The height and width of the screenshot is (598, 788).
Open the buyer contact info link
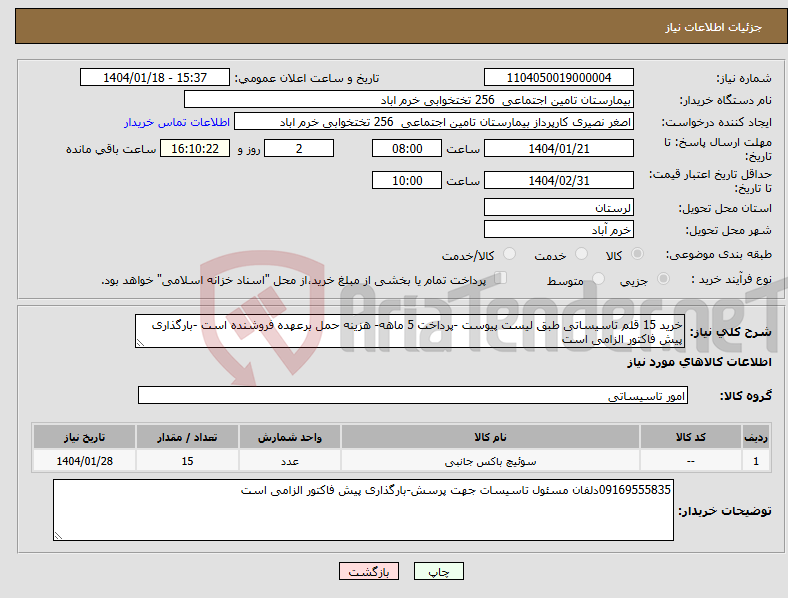177,122
